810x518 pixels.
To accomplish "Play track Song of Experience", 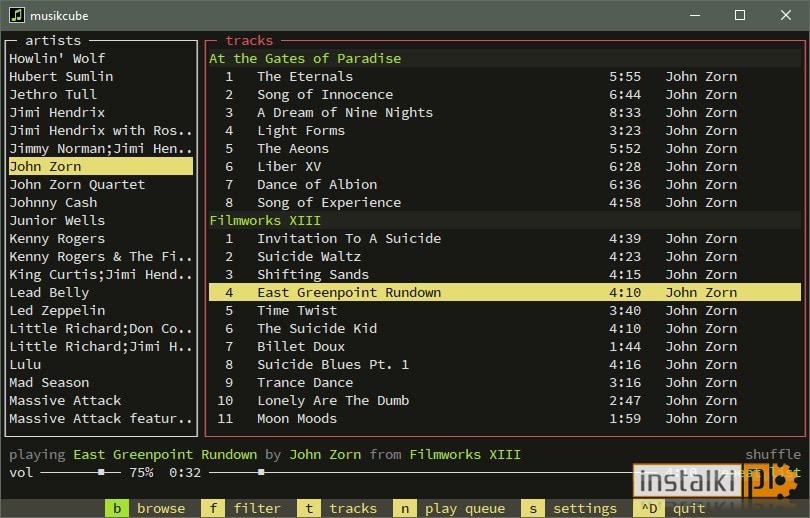I will tap(505, 202).
